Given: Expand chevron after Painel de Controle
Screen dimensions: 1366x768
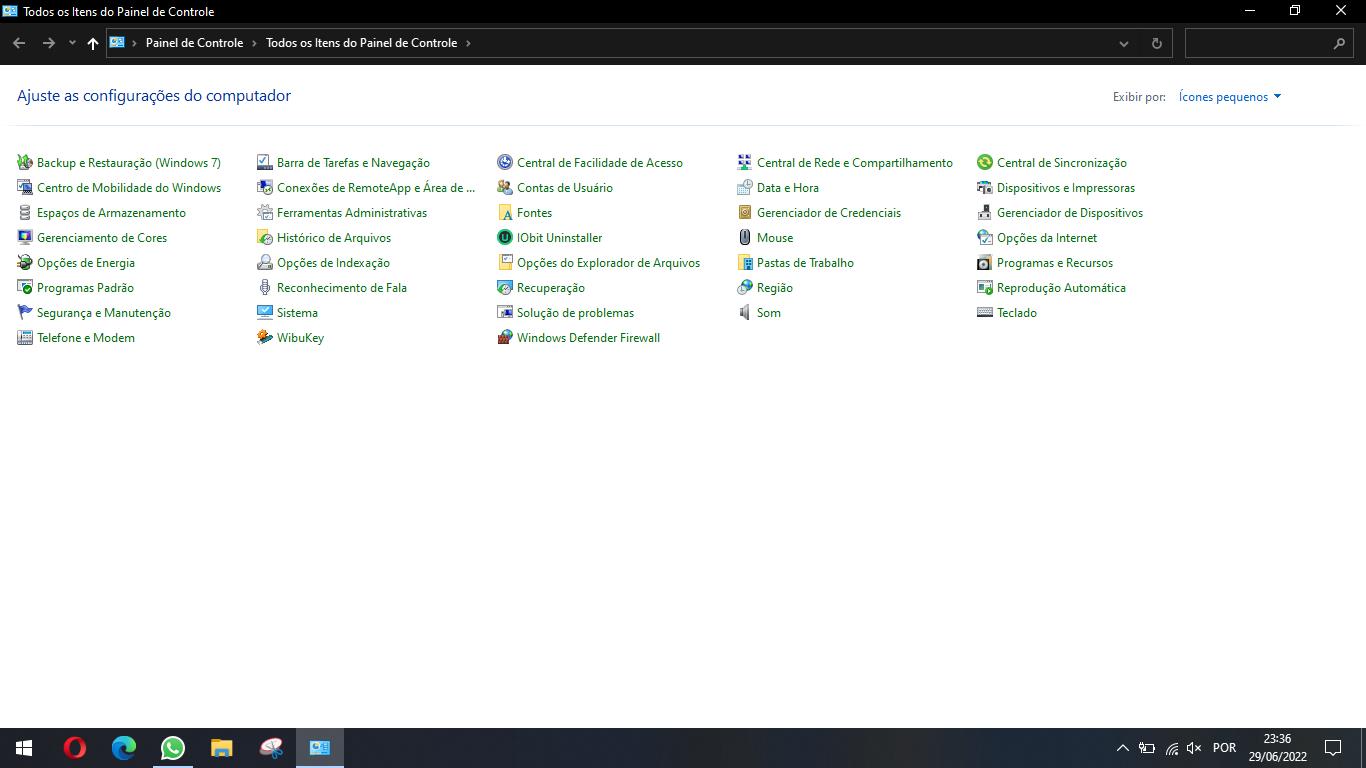Looking at the screenshot, I should pos(255,43).
